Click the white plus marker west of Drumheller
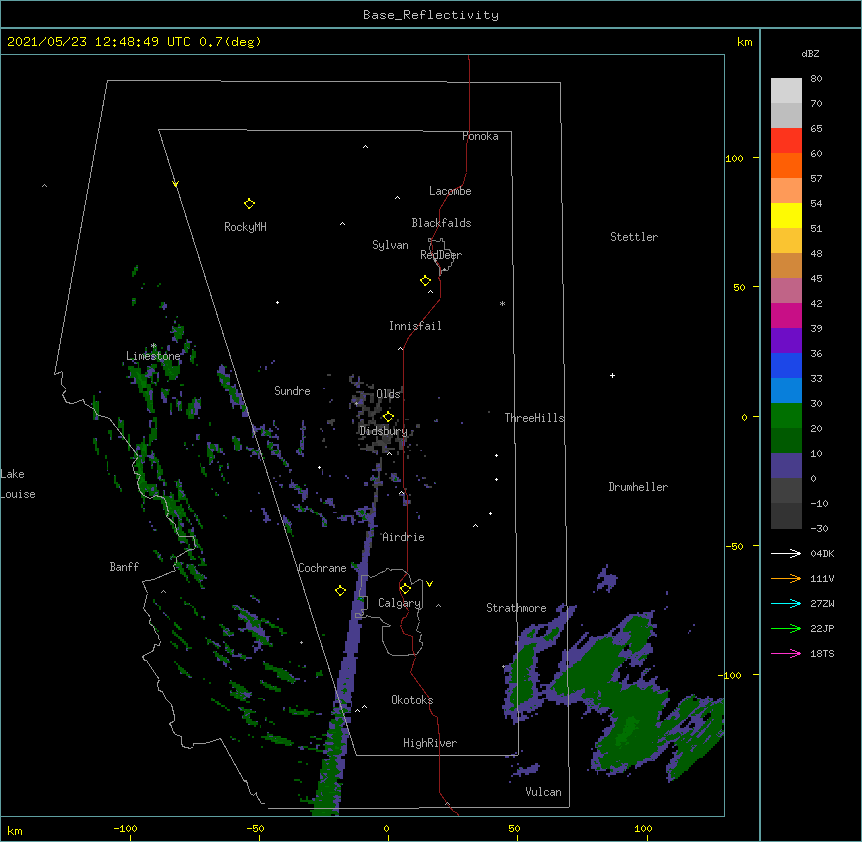The width and height of the screenshot is (862, 842). pyautogui.click(x=612, y=375)
